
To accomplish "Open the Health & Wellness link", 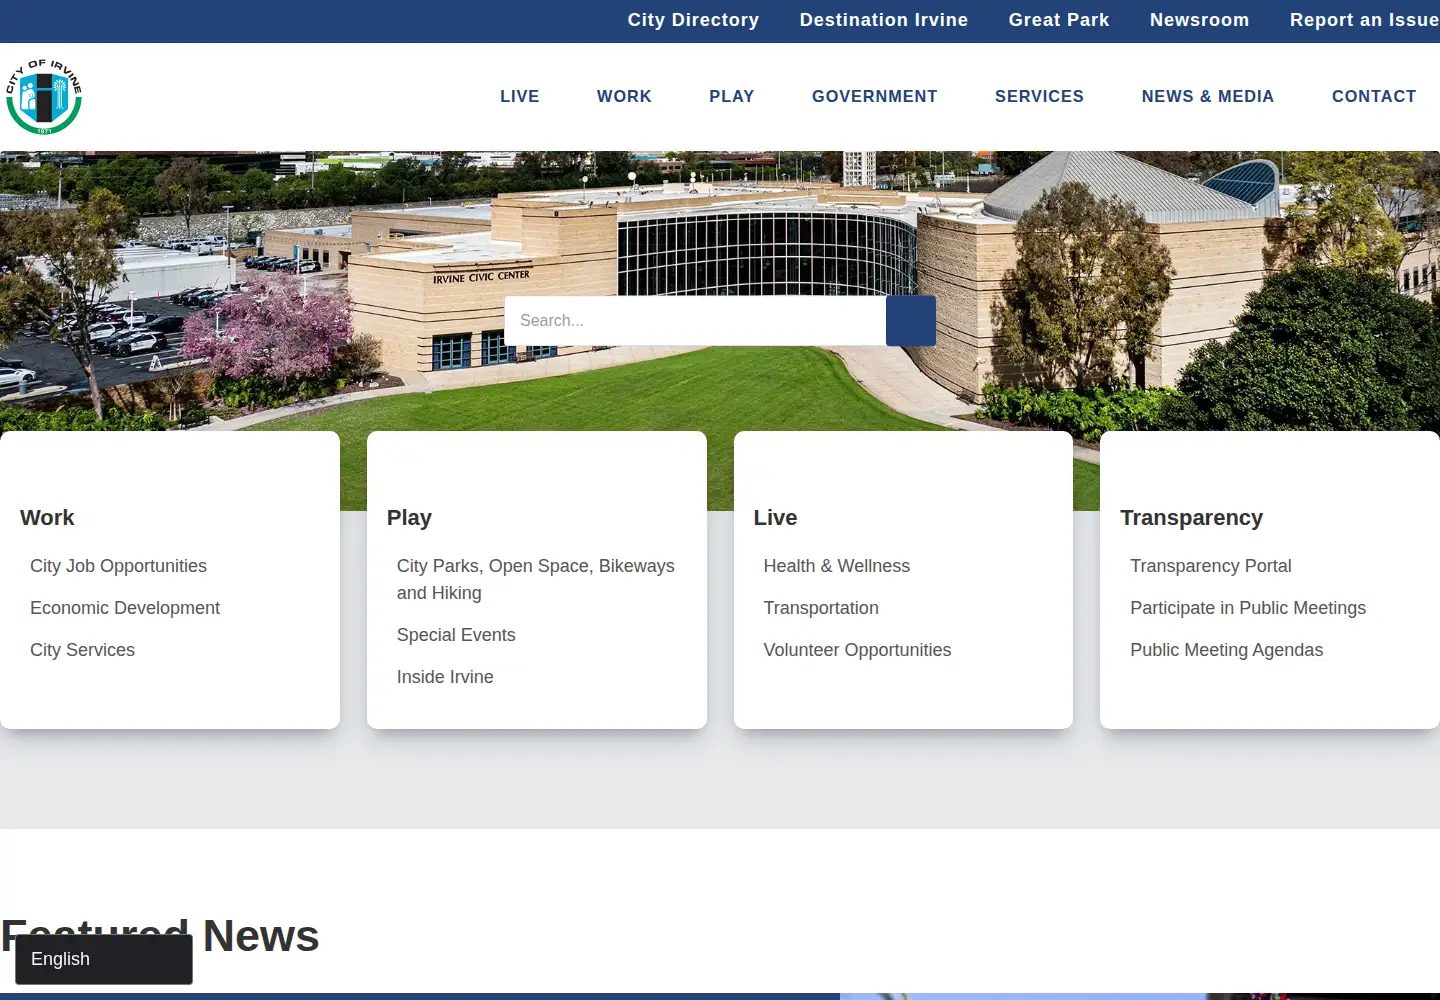I will pyautogui.click(x=837, y=566).
